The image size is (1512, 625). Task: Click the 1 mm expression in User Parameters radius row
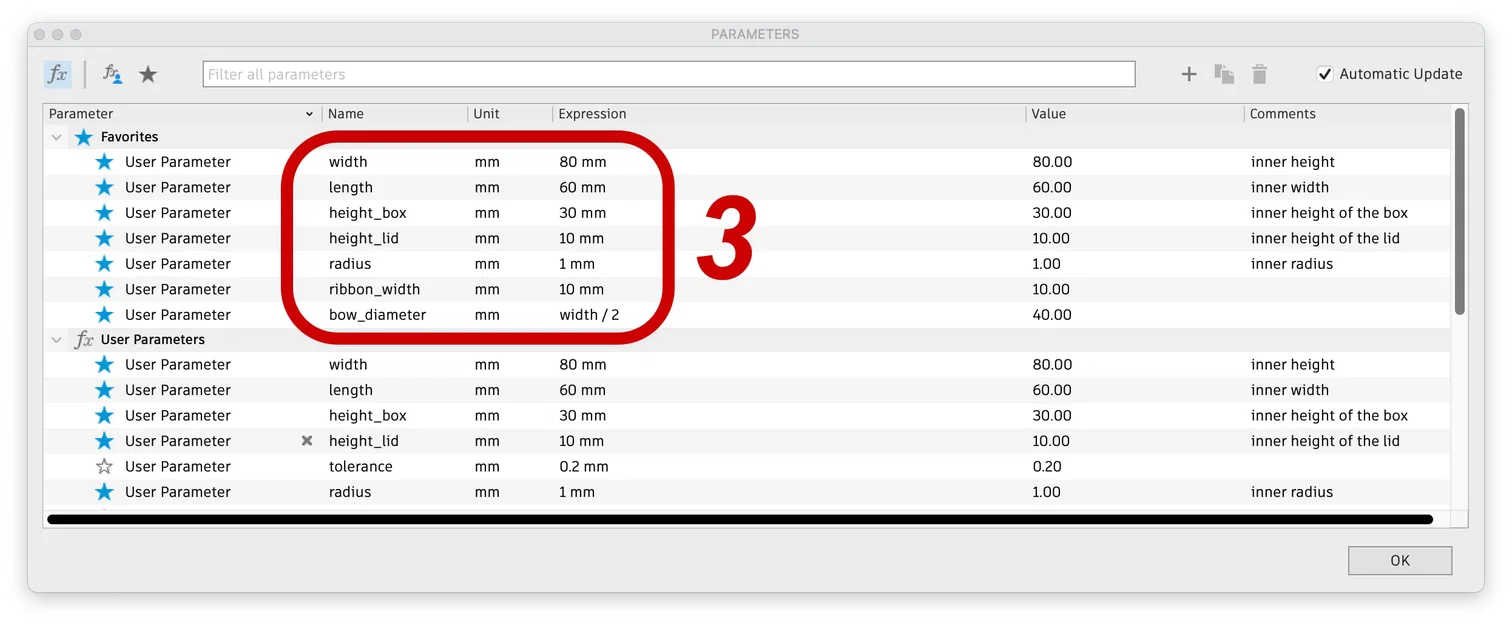tap(577, 492)
